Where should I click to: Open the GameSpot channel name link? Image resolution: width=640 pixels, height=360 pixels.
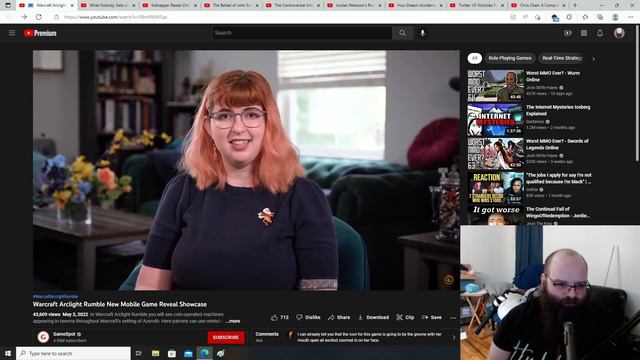pyautogui.click(x=64, y=334)
